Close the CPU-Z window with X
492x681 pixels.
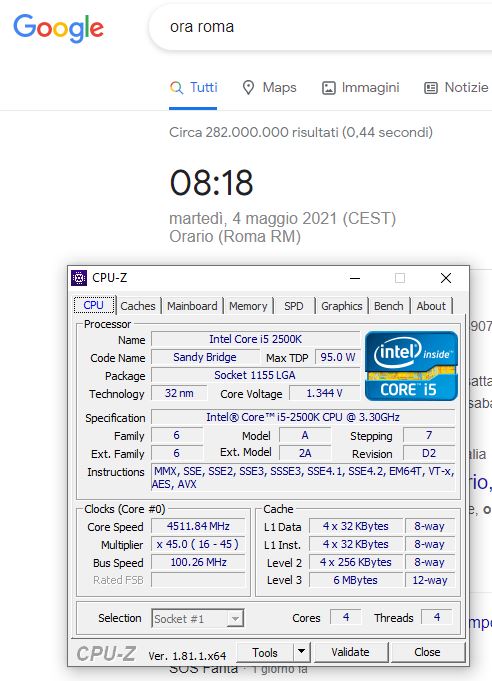click(x=446, y=278)
